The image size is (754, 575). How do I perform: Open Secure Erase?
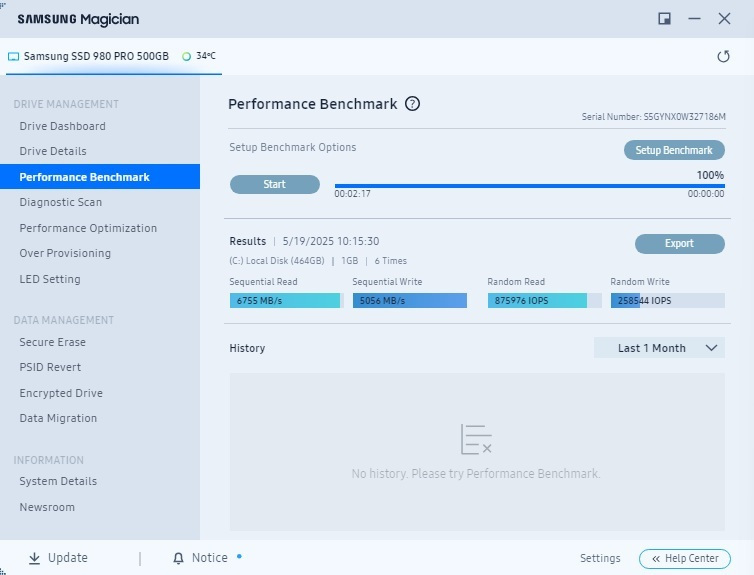click(x=52, y=342)
